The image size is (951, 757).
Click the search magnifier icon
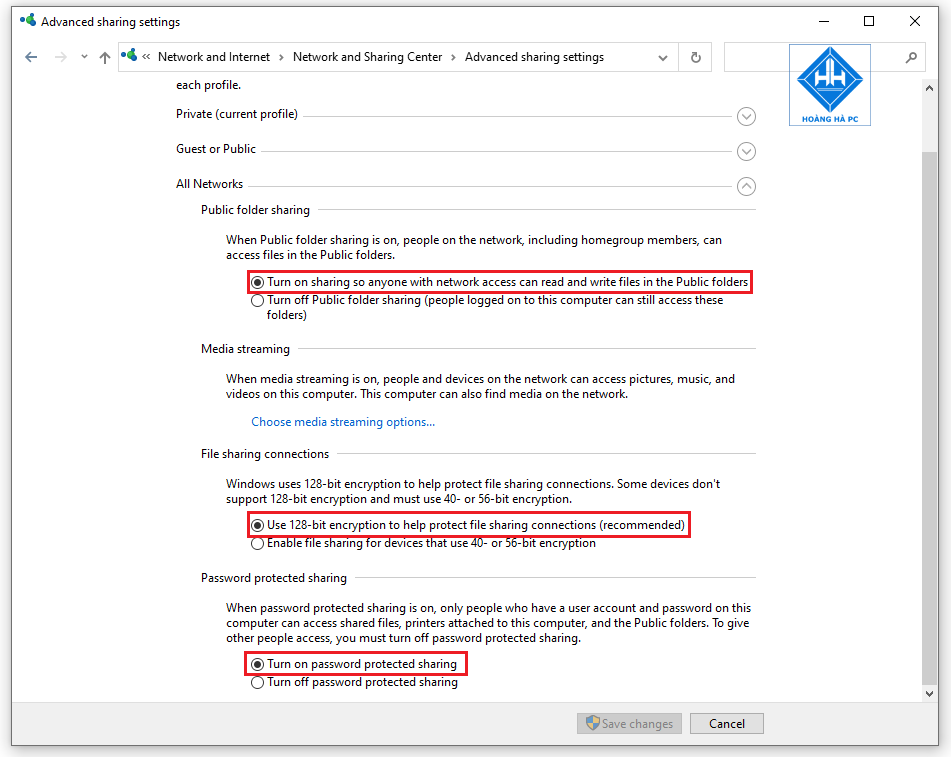coord(911,57)
